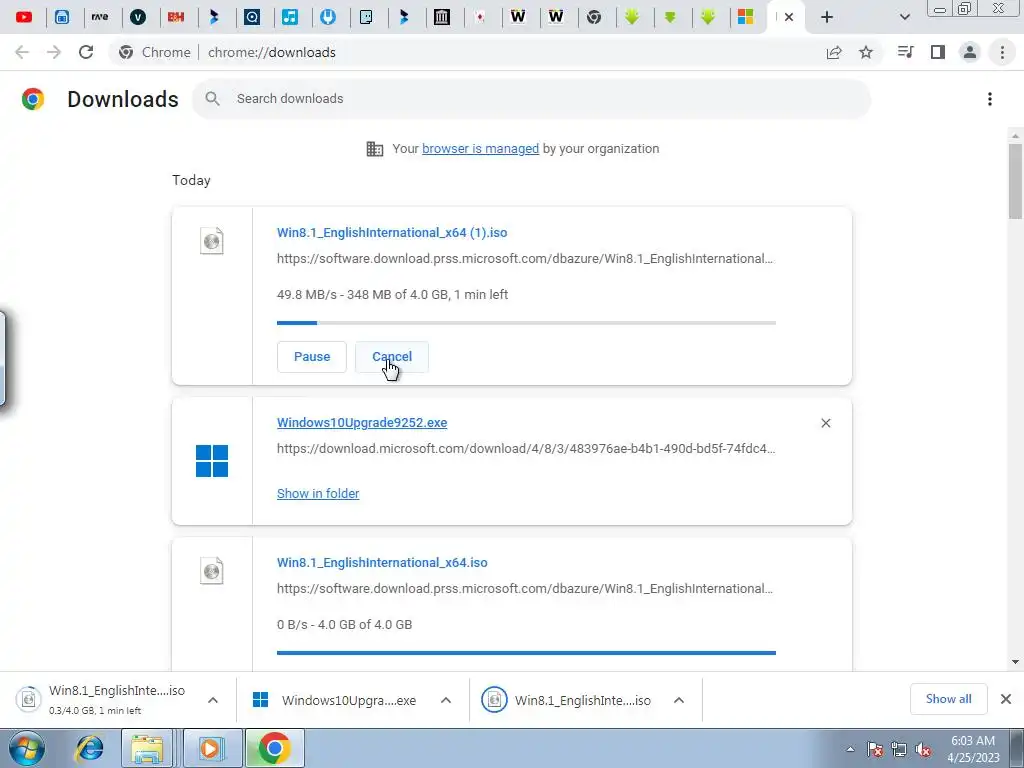Click the address bar chrome://downloads

tap(271, 52)
